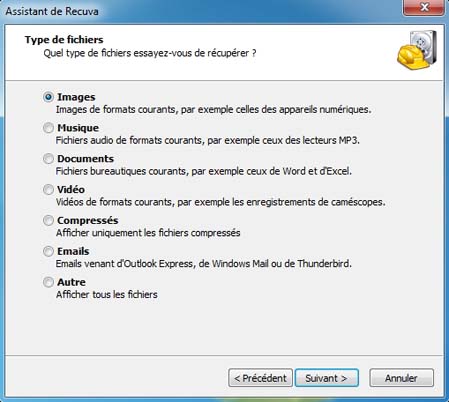Viewport: 449px width, 402px height.
Task: Click the Vidéo description about caméscopes
Action: coord(220,202)
